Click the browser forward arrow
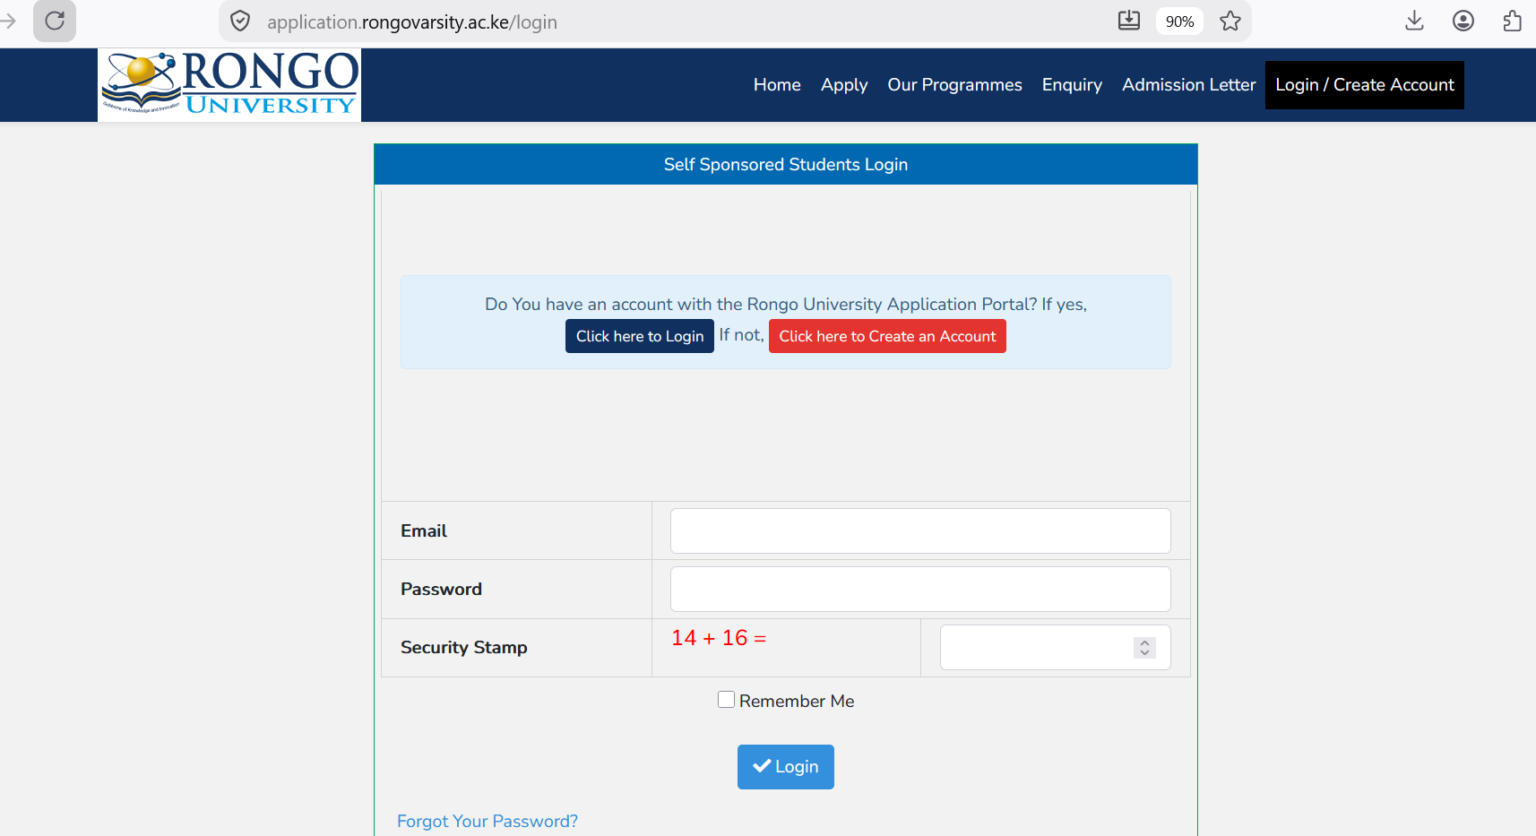The image size is (1536, 836). 8,21
